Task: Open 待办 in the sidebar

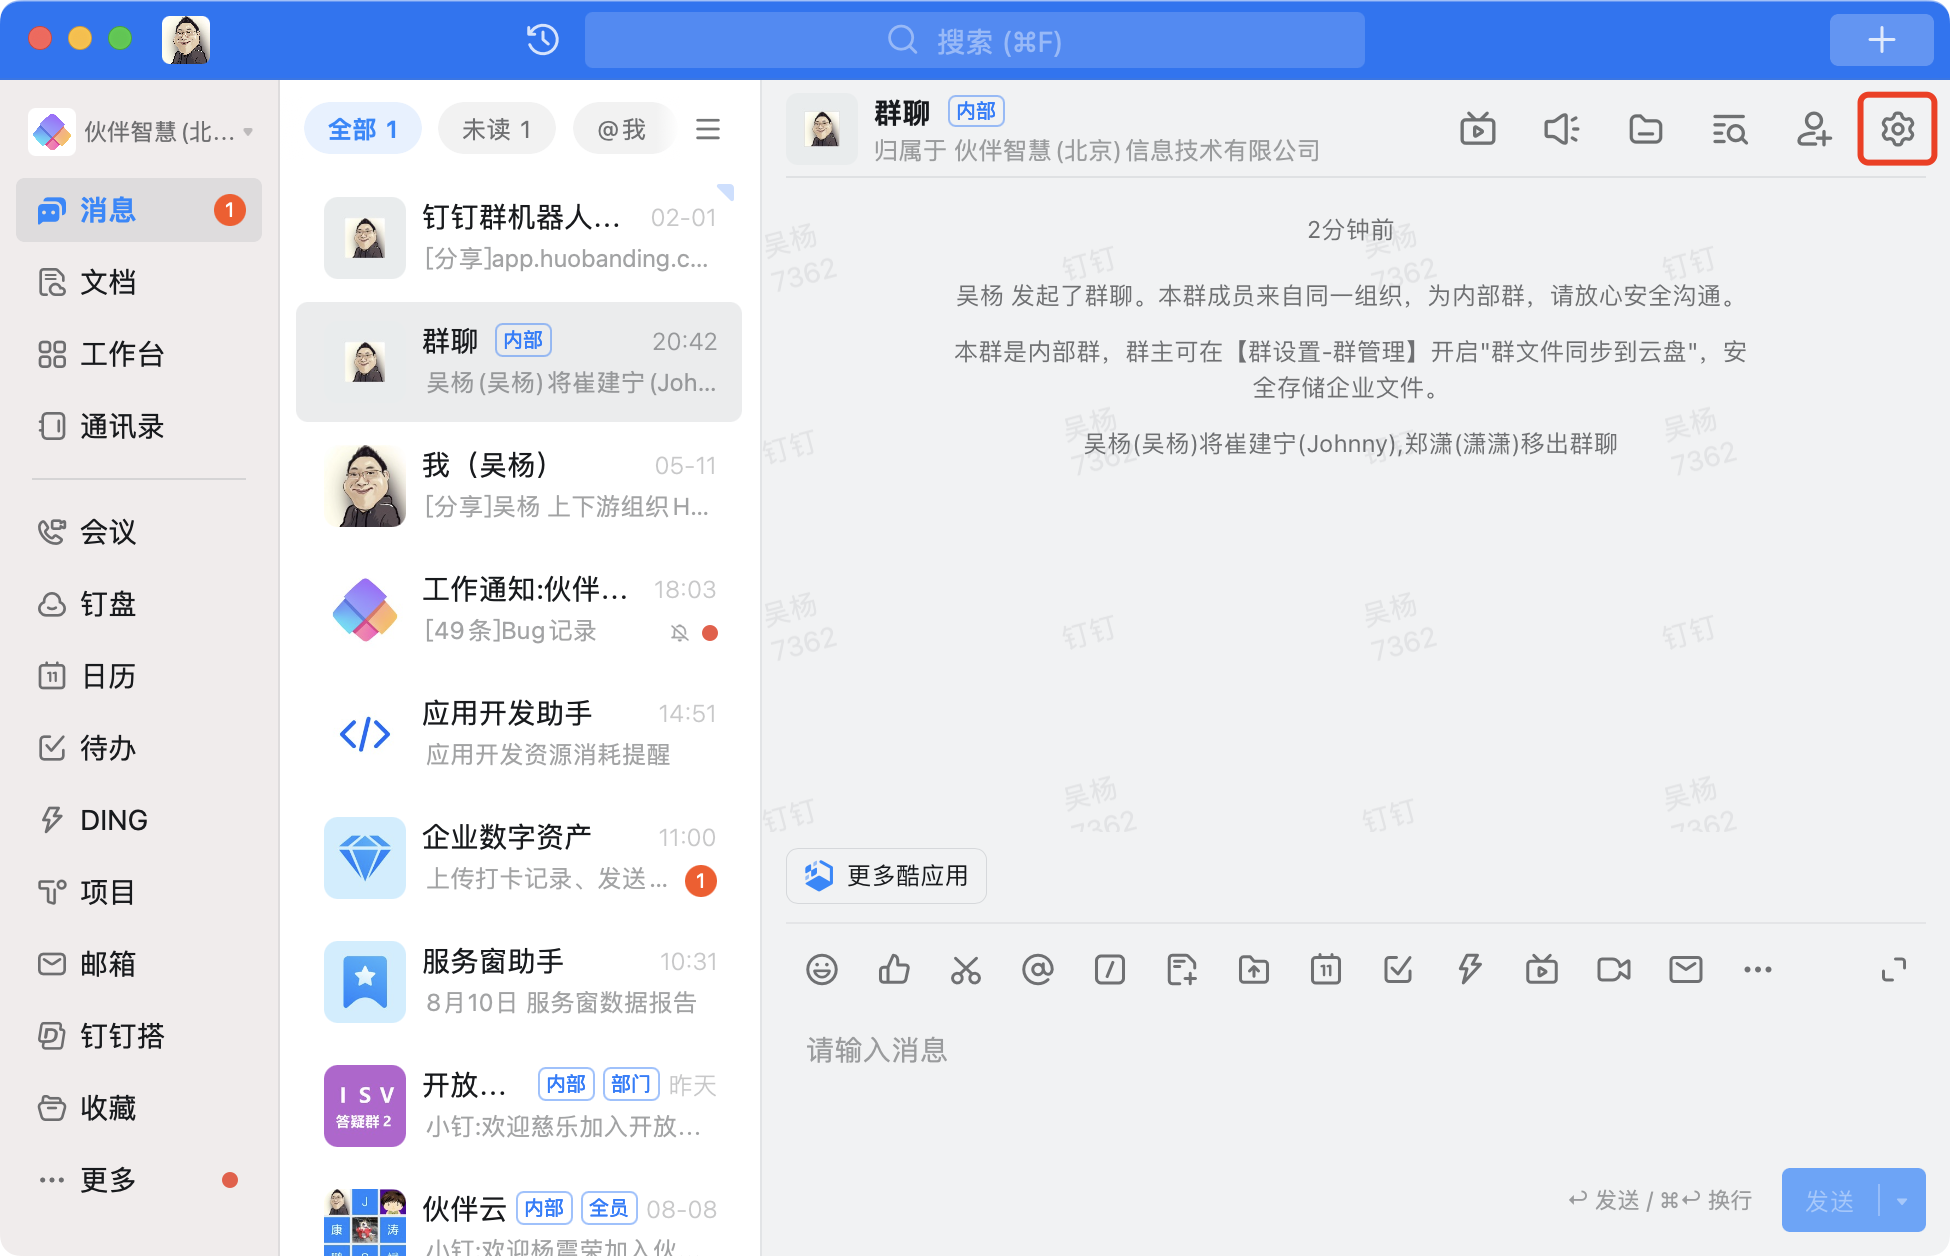Action: [x=139, y=748]
